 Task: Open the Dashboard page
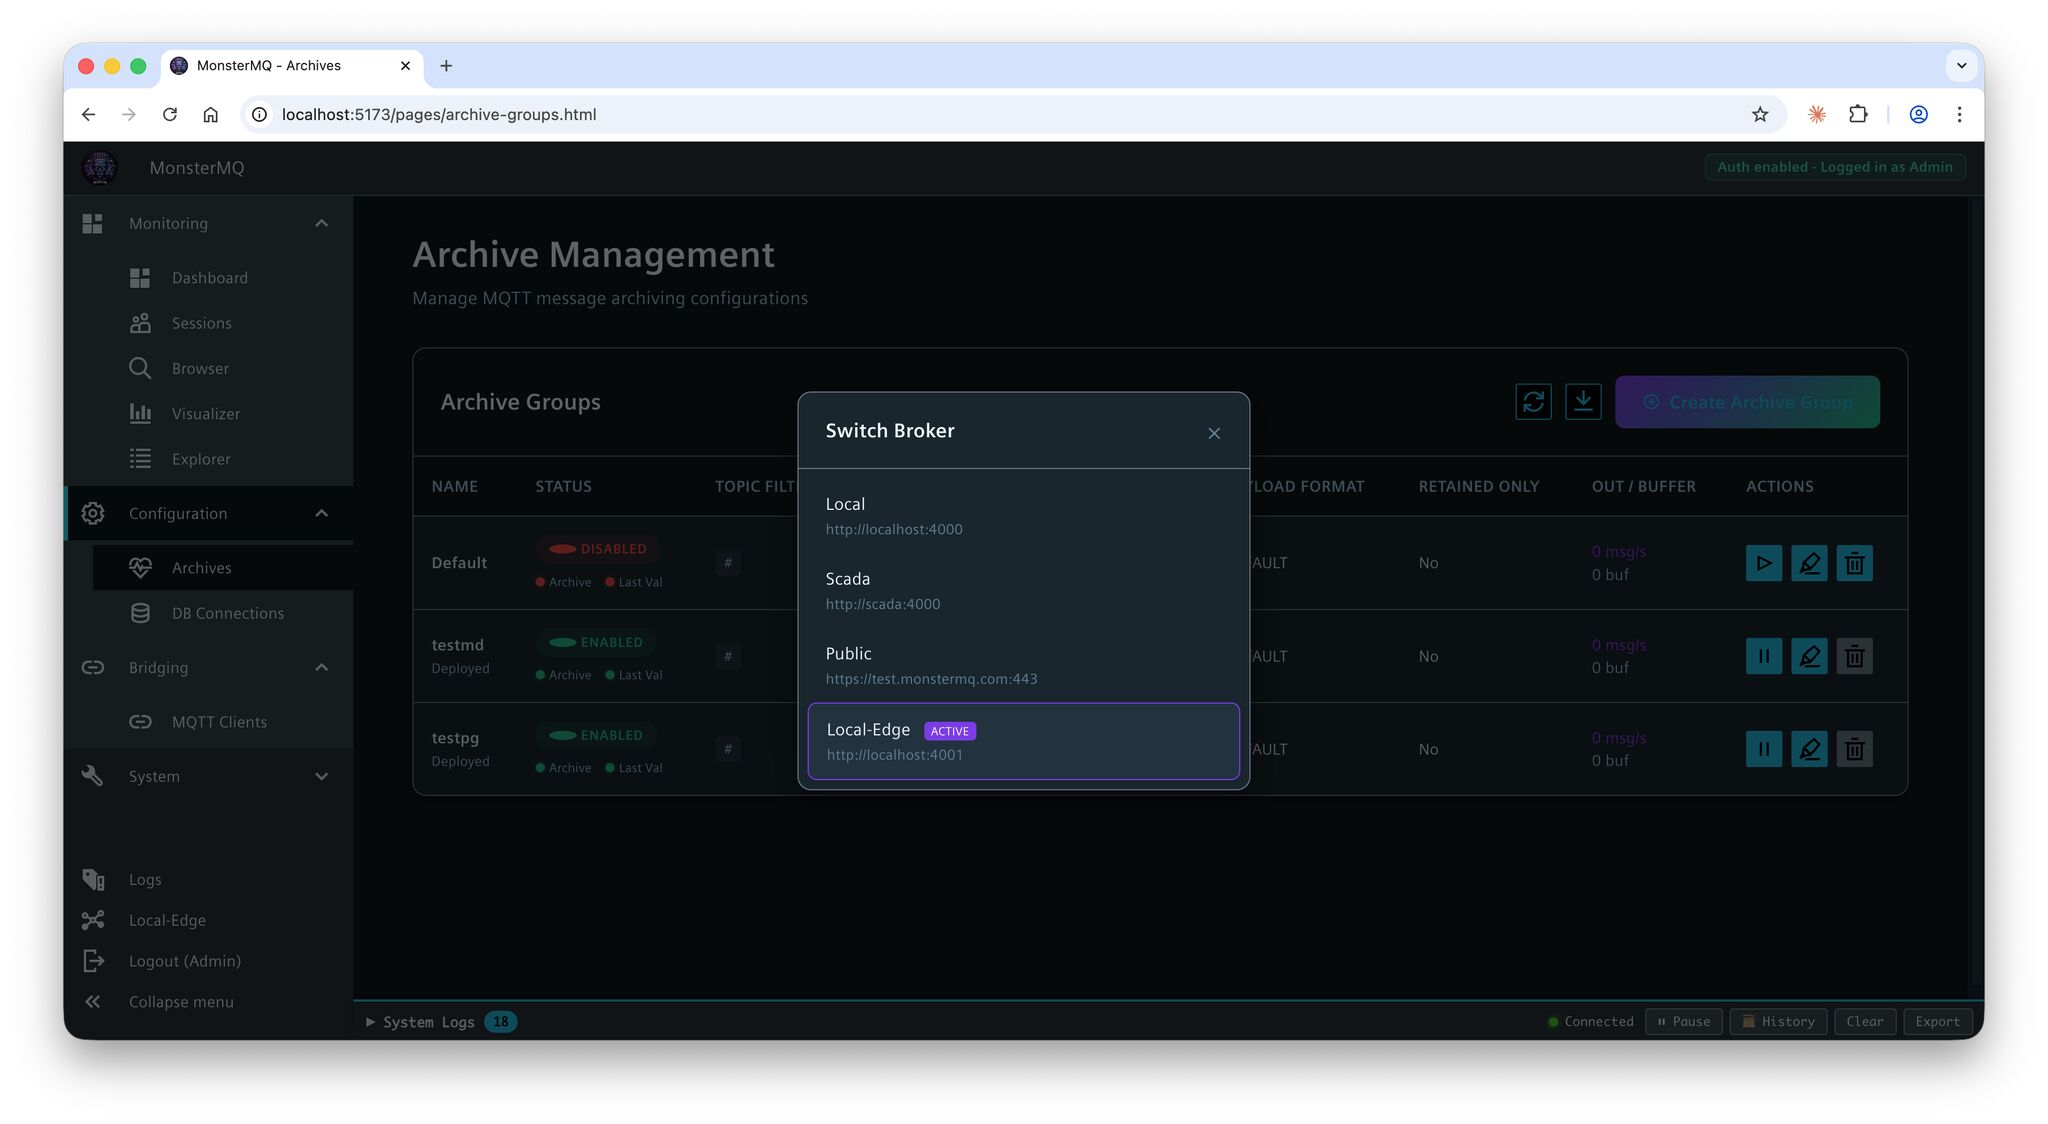point(222,278)
